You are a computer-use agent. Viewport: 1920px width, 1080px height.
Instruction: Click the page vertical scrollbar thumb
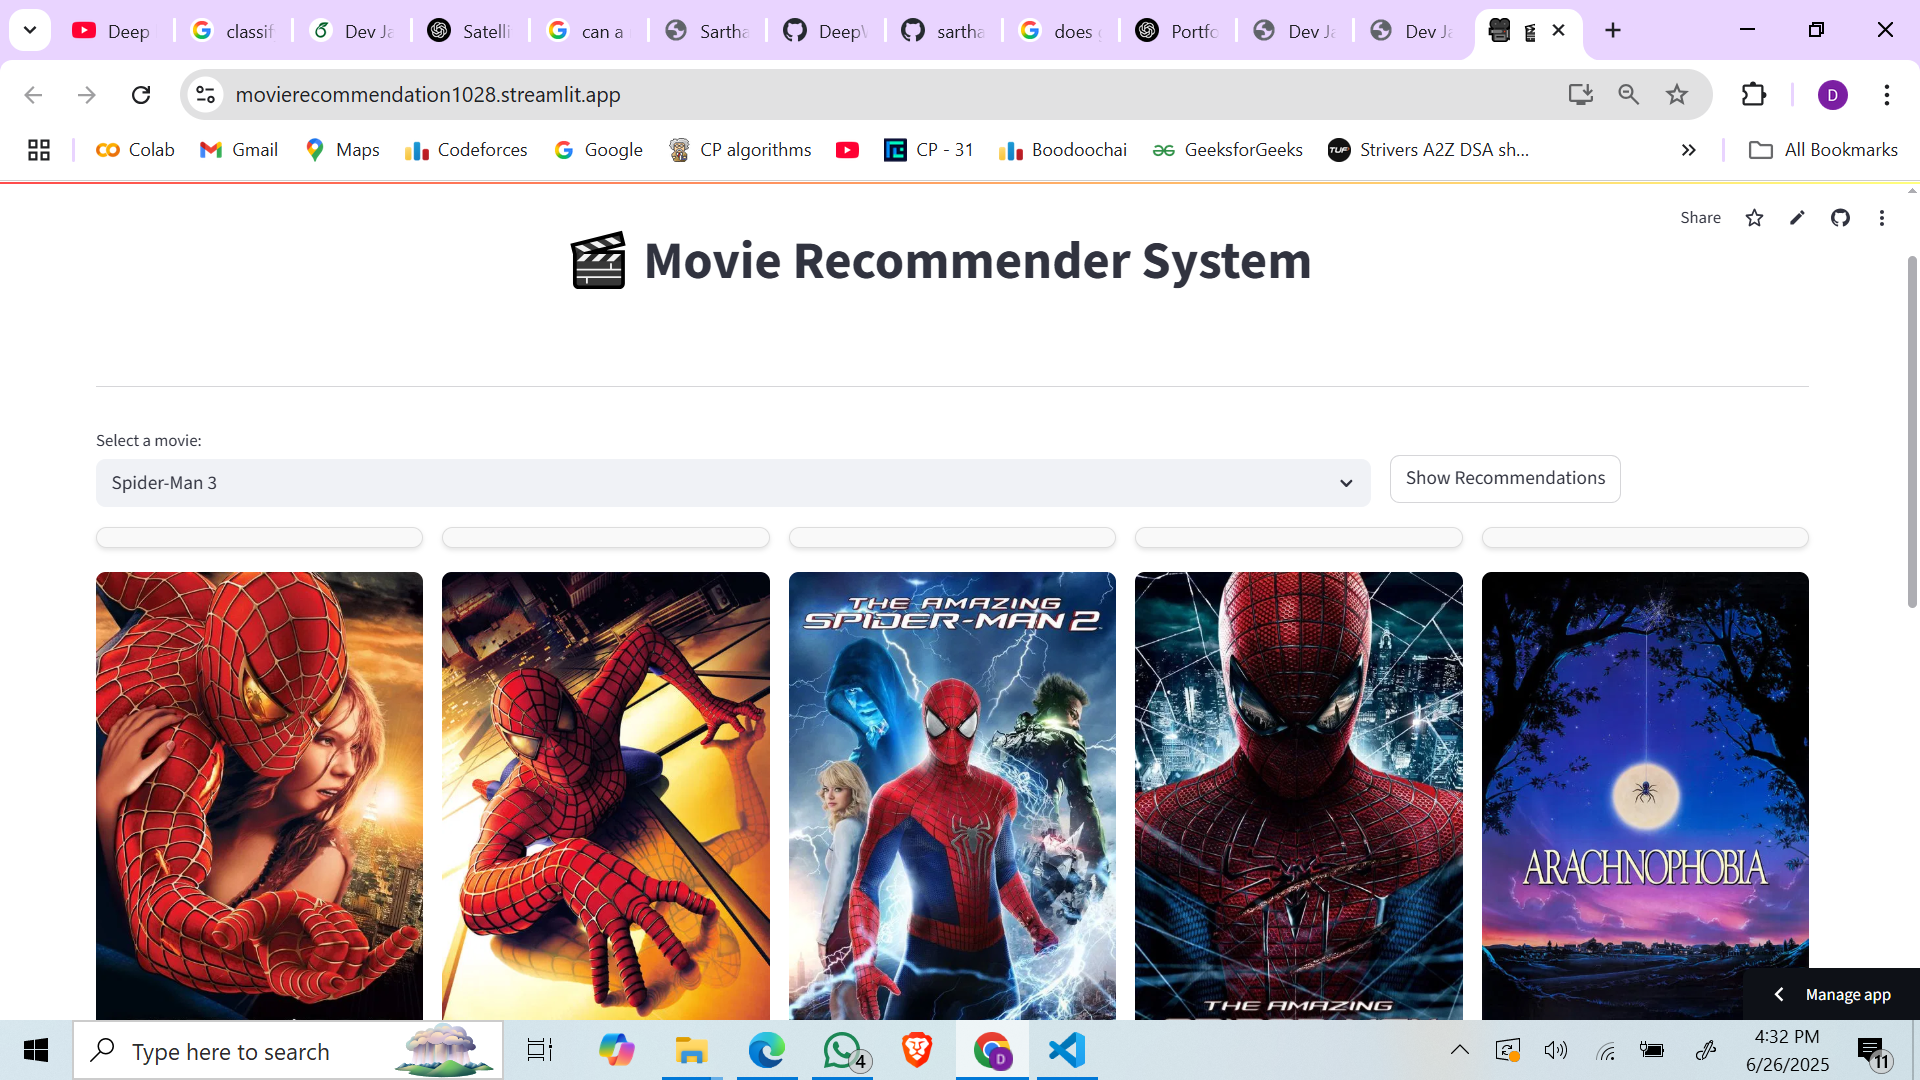1912,430
